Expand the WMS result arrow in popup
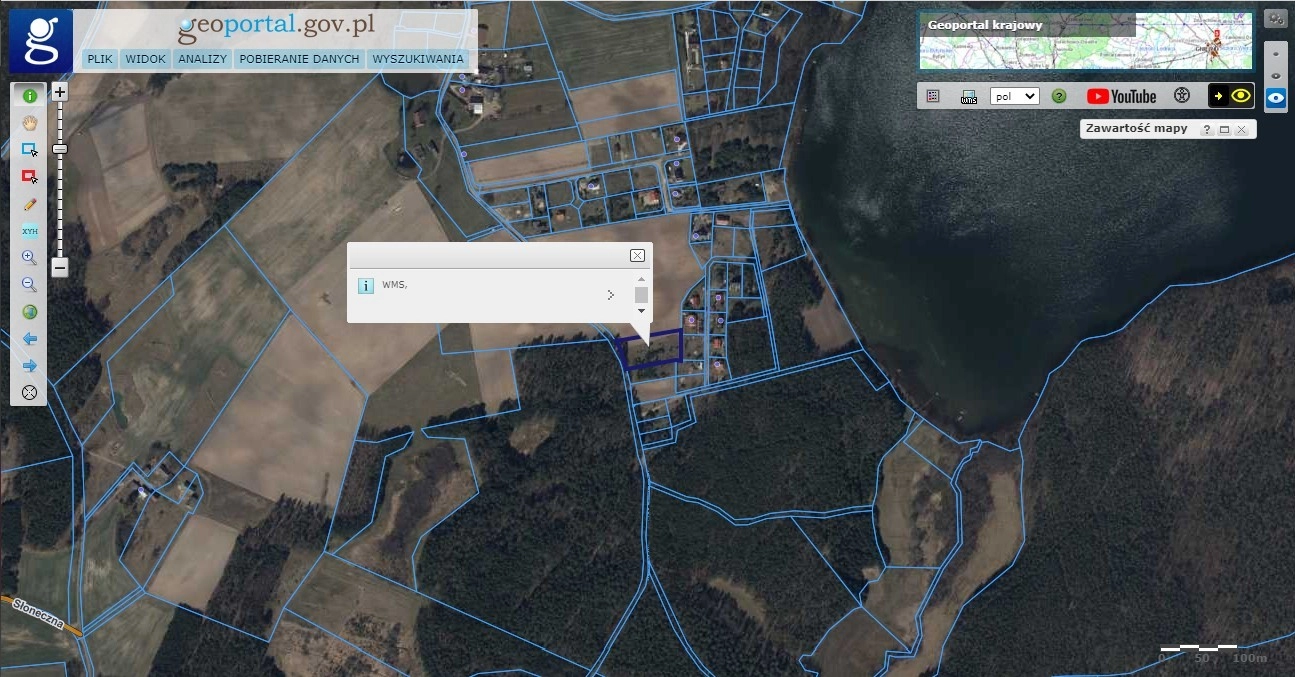This screenshot has width=1295, height=677. [610, 295]
